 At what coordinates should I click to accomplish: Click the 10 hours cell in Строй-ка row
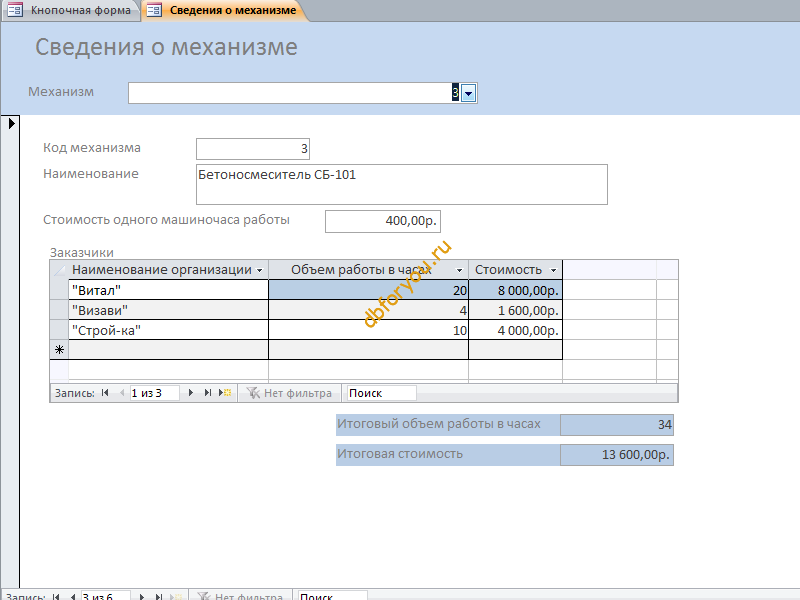pos(368,330)
